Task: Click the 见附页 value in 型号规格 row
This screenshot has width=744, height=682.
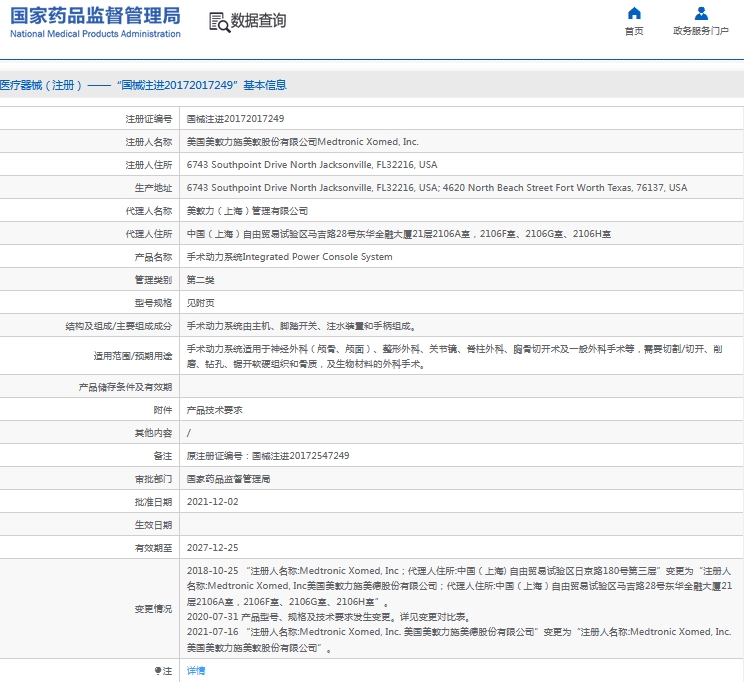Action: [200, 303]
